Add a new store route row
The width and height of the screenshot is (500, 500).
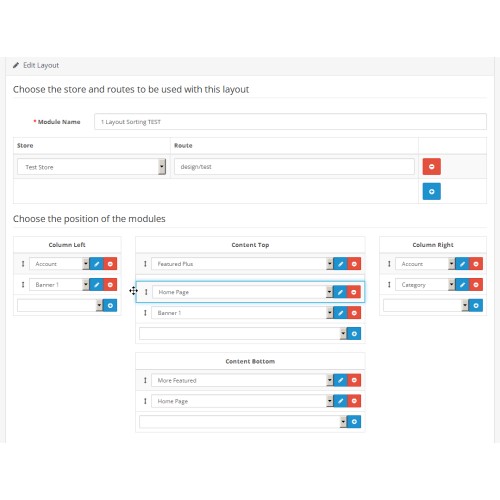click(431, 191)
